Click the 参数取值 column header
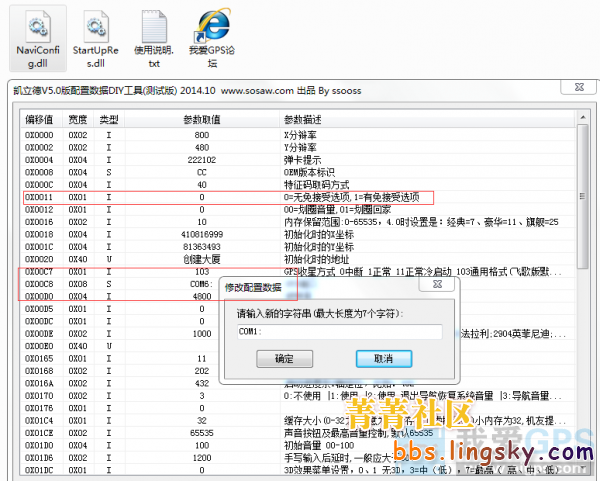Image resolution: width=600 pixels, height=481 pixels. 202,120
